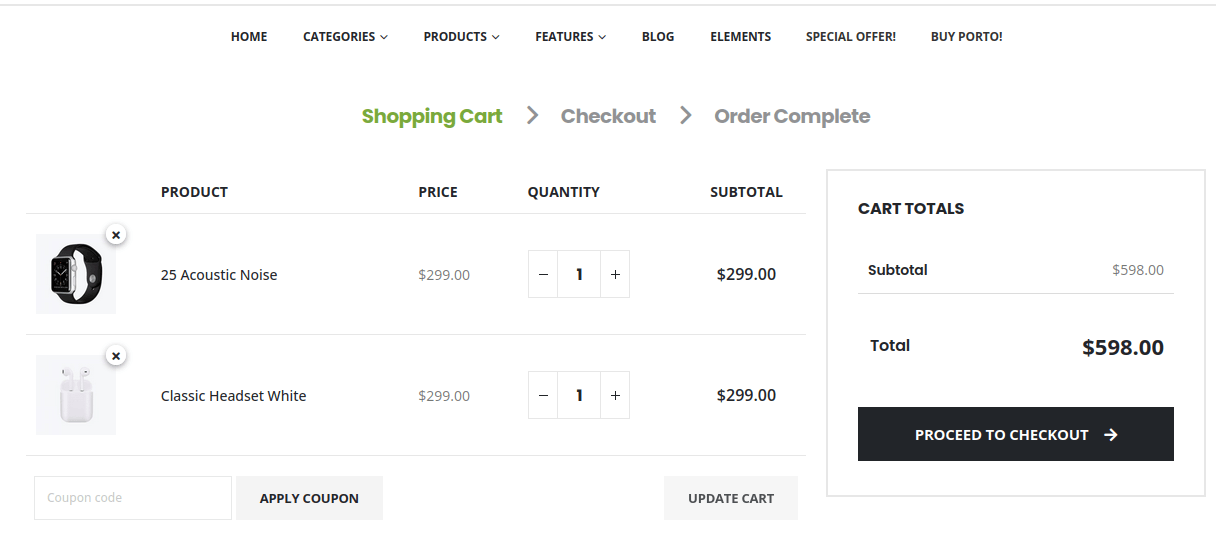Increase quantity of 25 Acoustic Noise

(615, 274)
